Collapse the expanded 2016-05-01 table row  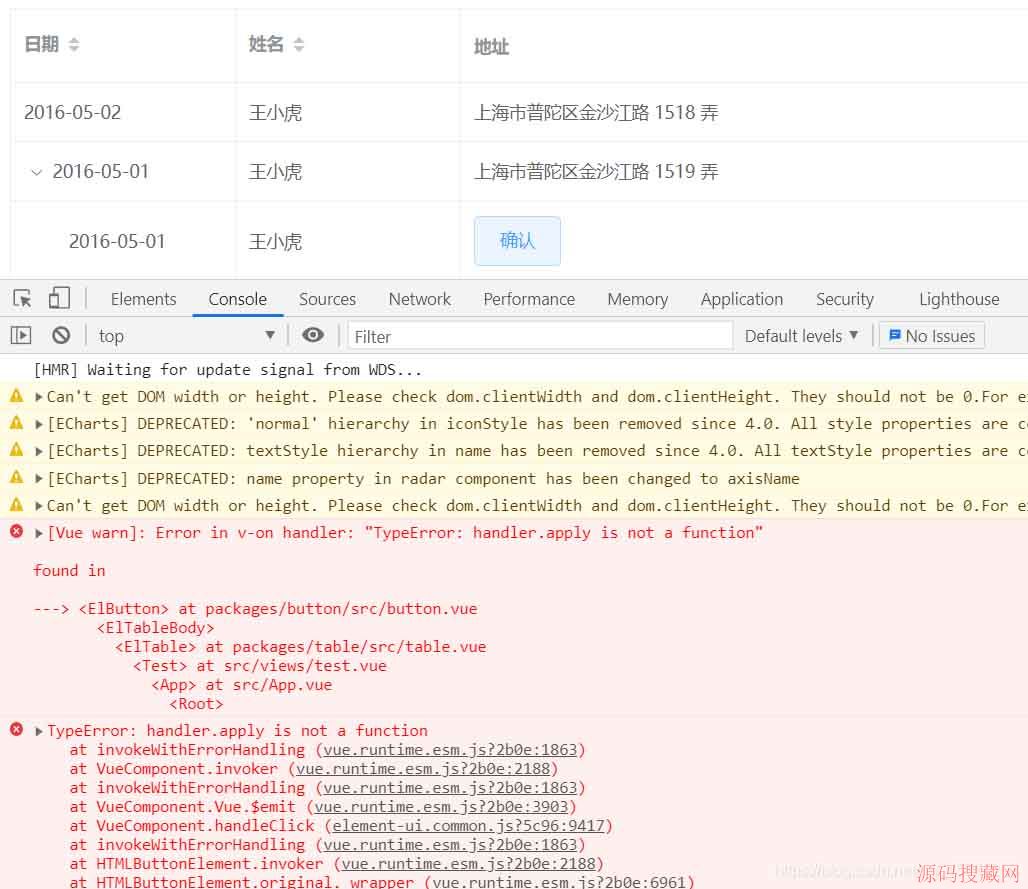(37, 171)
